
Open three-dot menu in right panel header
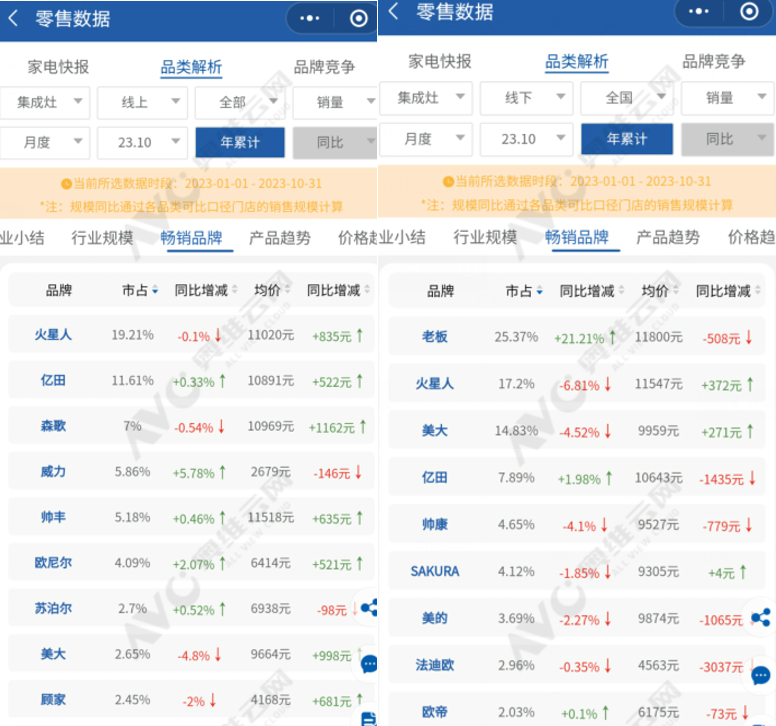(698, 11)
